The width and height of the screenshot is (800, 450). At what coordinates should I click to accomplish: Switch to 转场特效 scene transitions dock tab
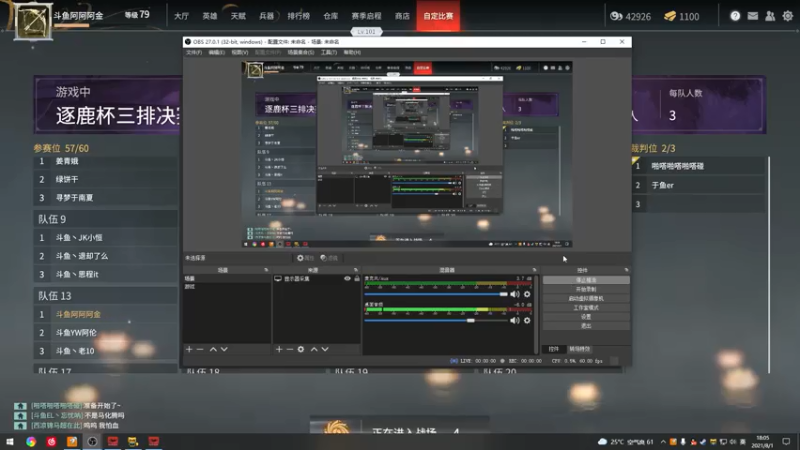tap(580, 349)
